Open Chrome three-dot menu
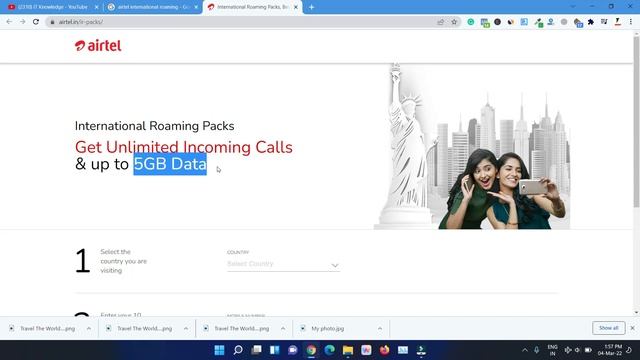This screenshot has height=360, width=640. [631, 22]
